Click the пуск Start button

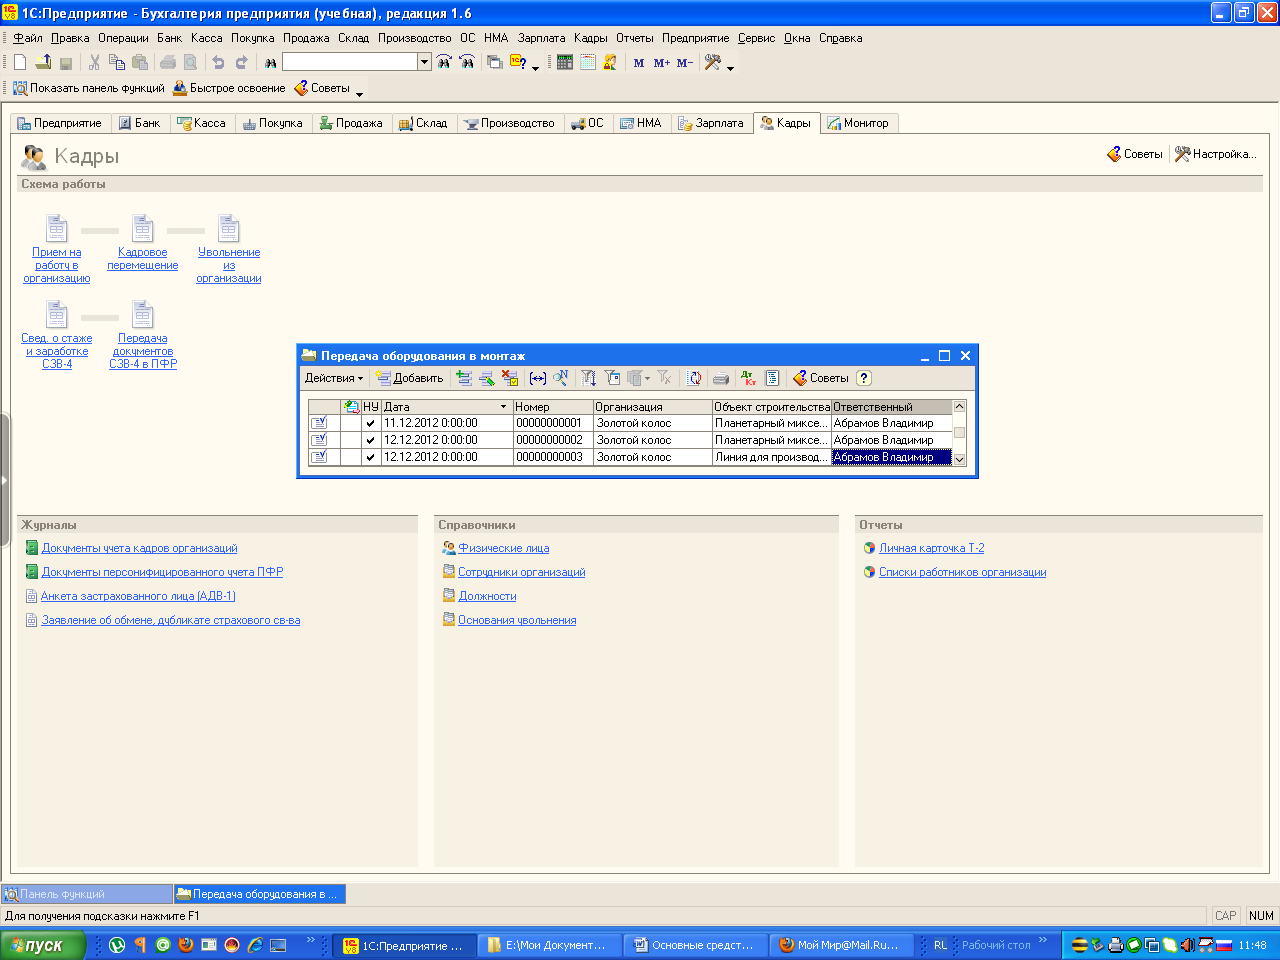[42, 945]
